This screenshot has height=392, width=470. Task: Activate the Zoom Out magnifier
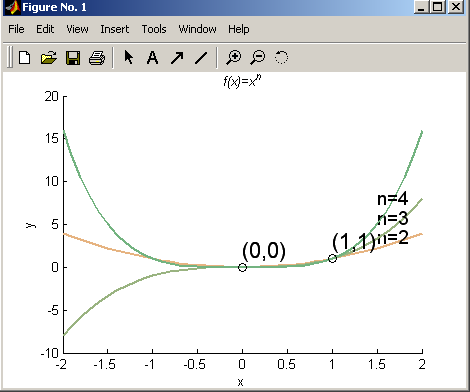tap(258, 57)
